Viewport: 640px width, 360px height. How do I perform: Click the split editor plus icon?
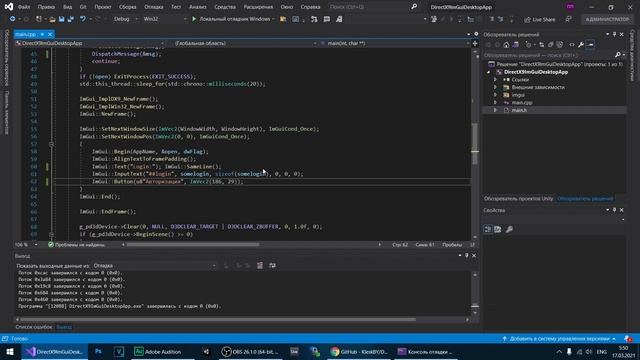point(475,43)
